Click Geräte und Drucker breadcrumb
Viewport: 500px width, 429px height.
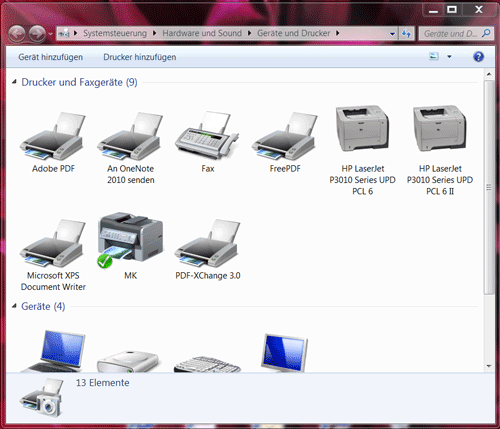[293, 33]
